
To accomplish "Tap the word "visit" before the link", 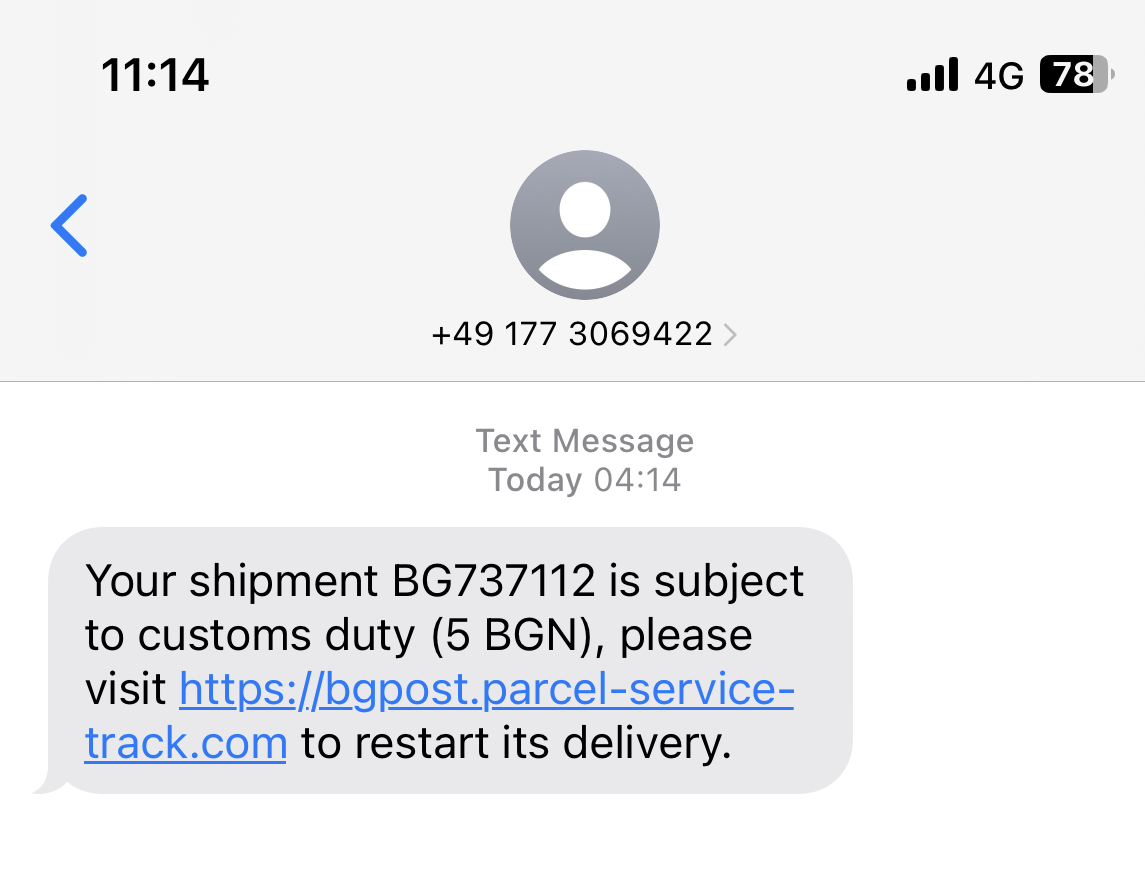I will [x=126, y=690].
